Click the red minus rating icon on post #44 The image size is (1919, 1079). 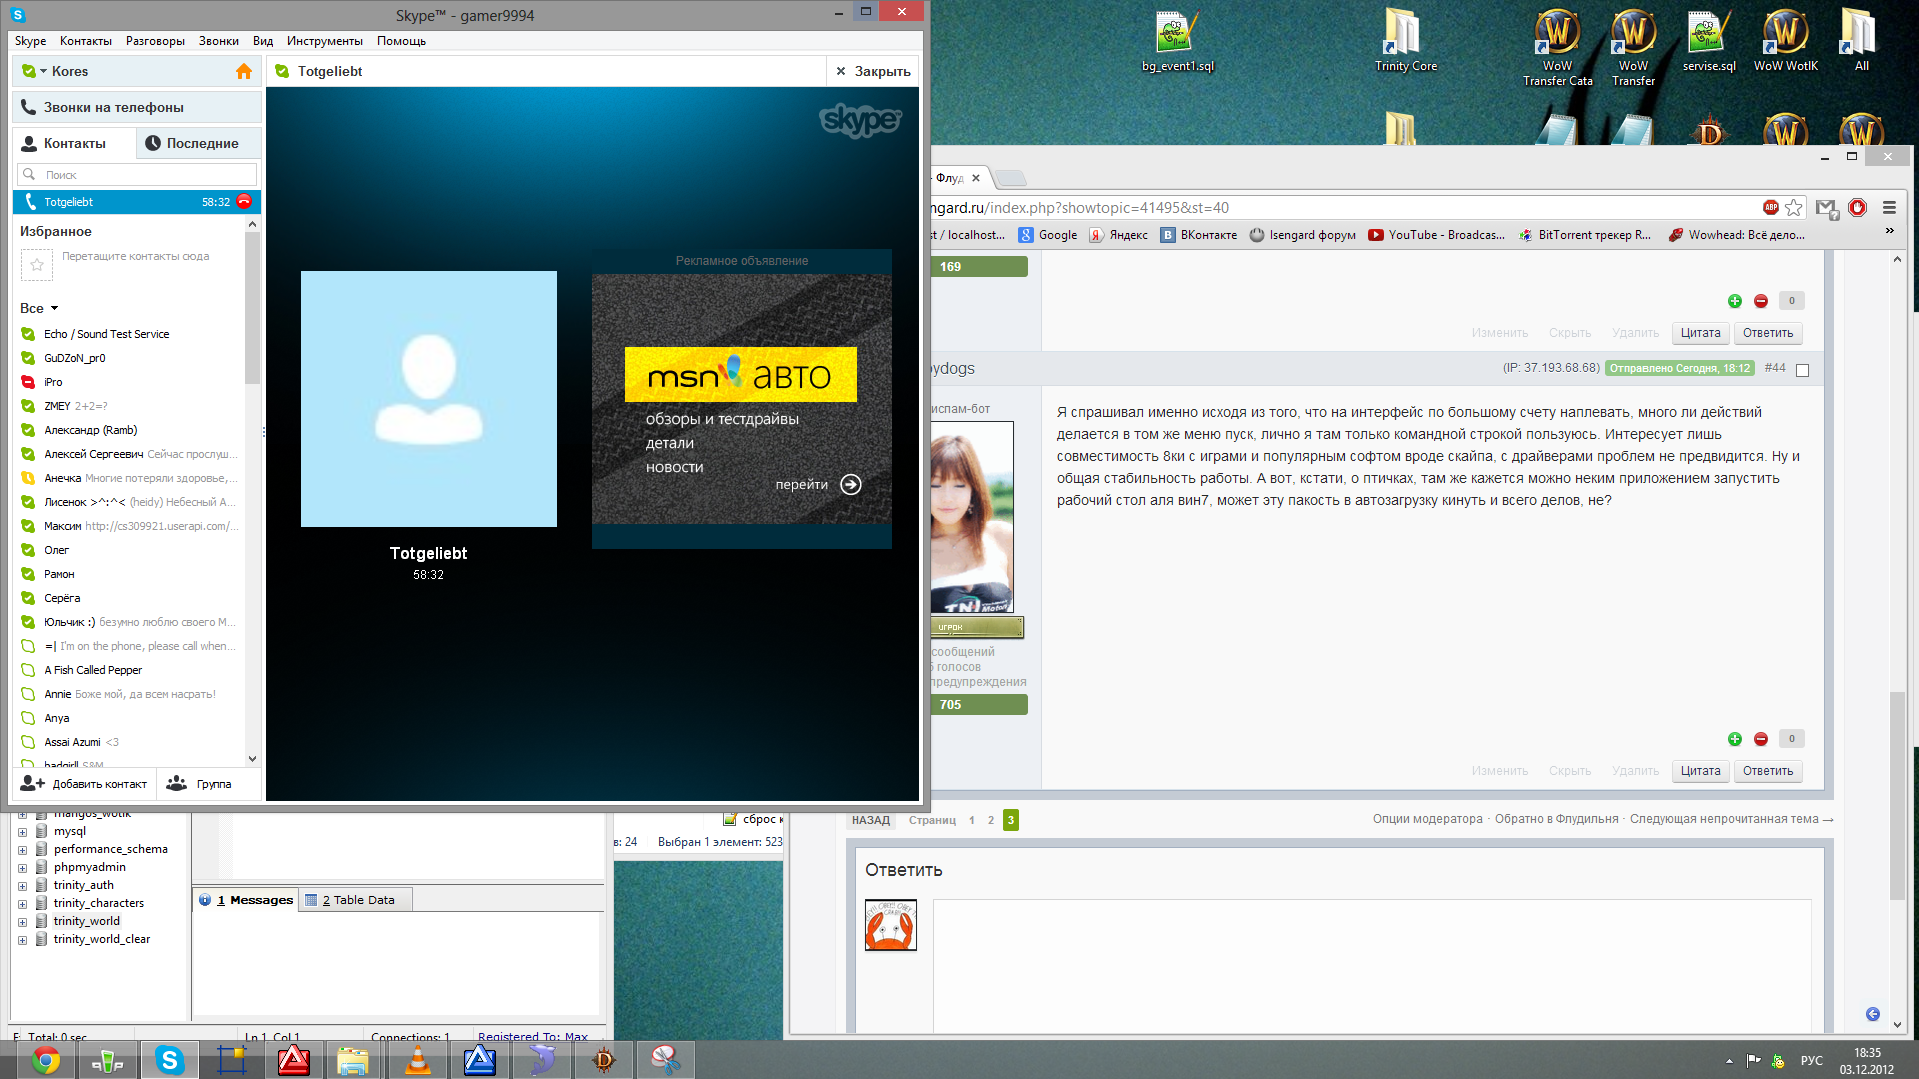(x=1761, y=739)
